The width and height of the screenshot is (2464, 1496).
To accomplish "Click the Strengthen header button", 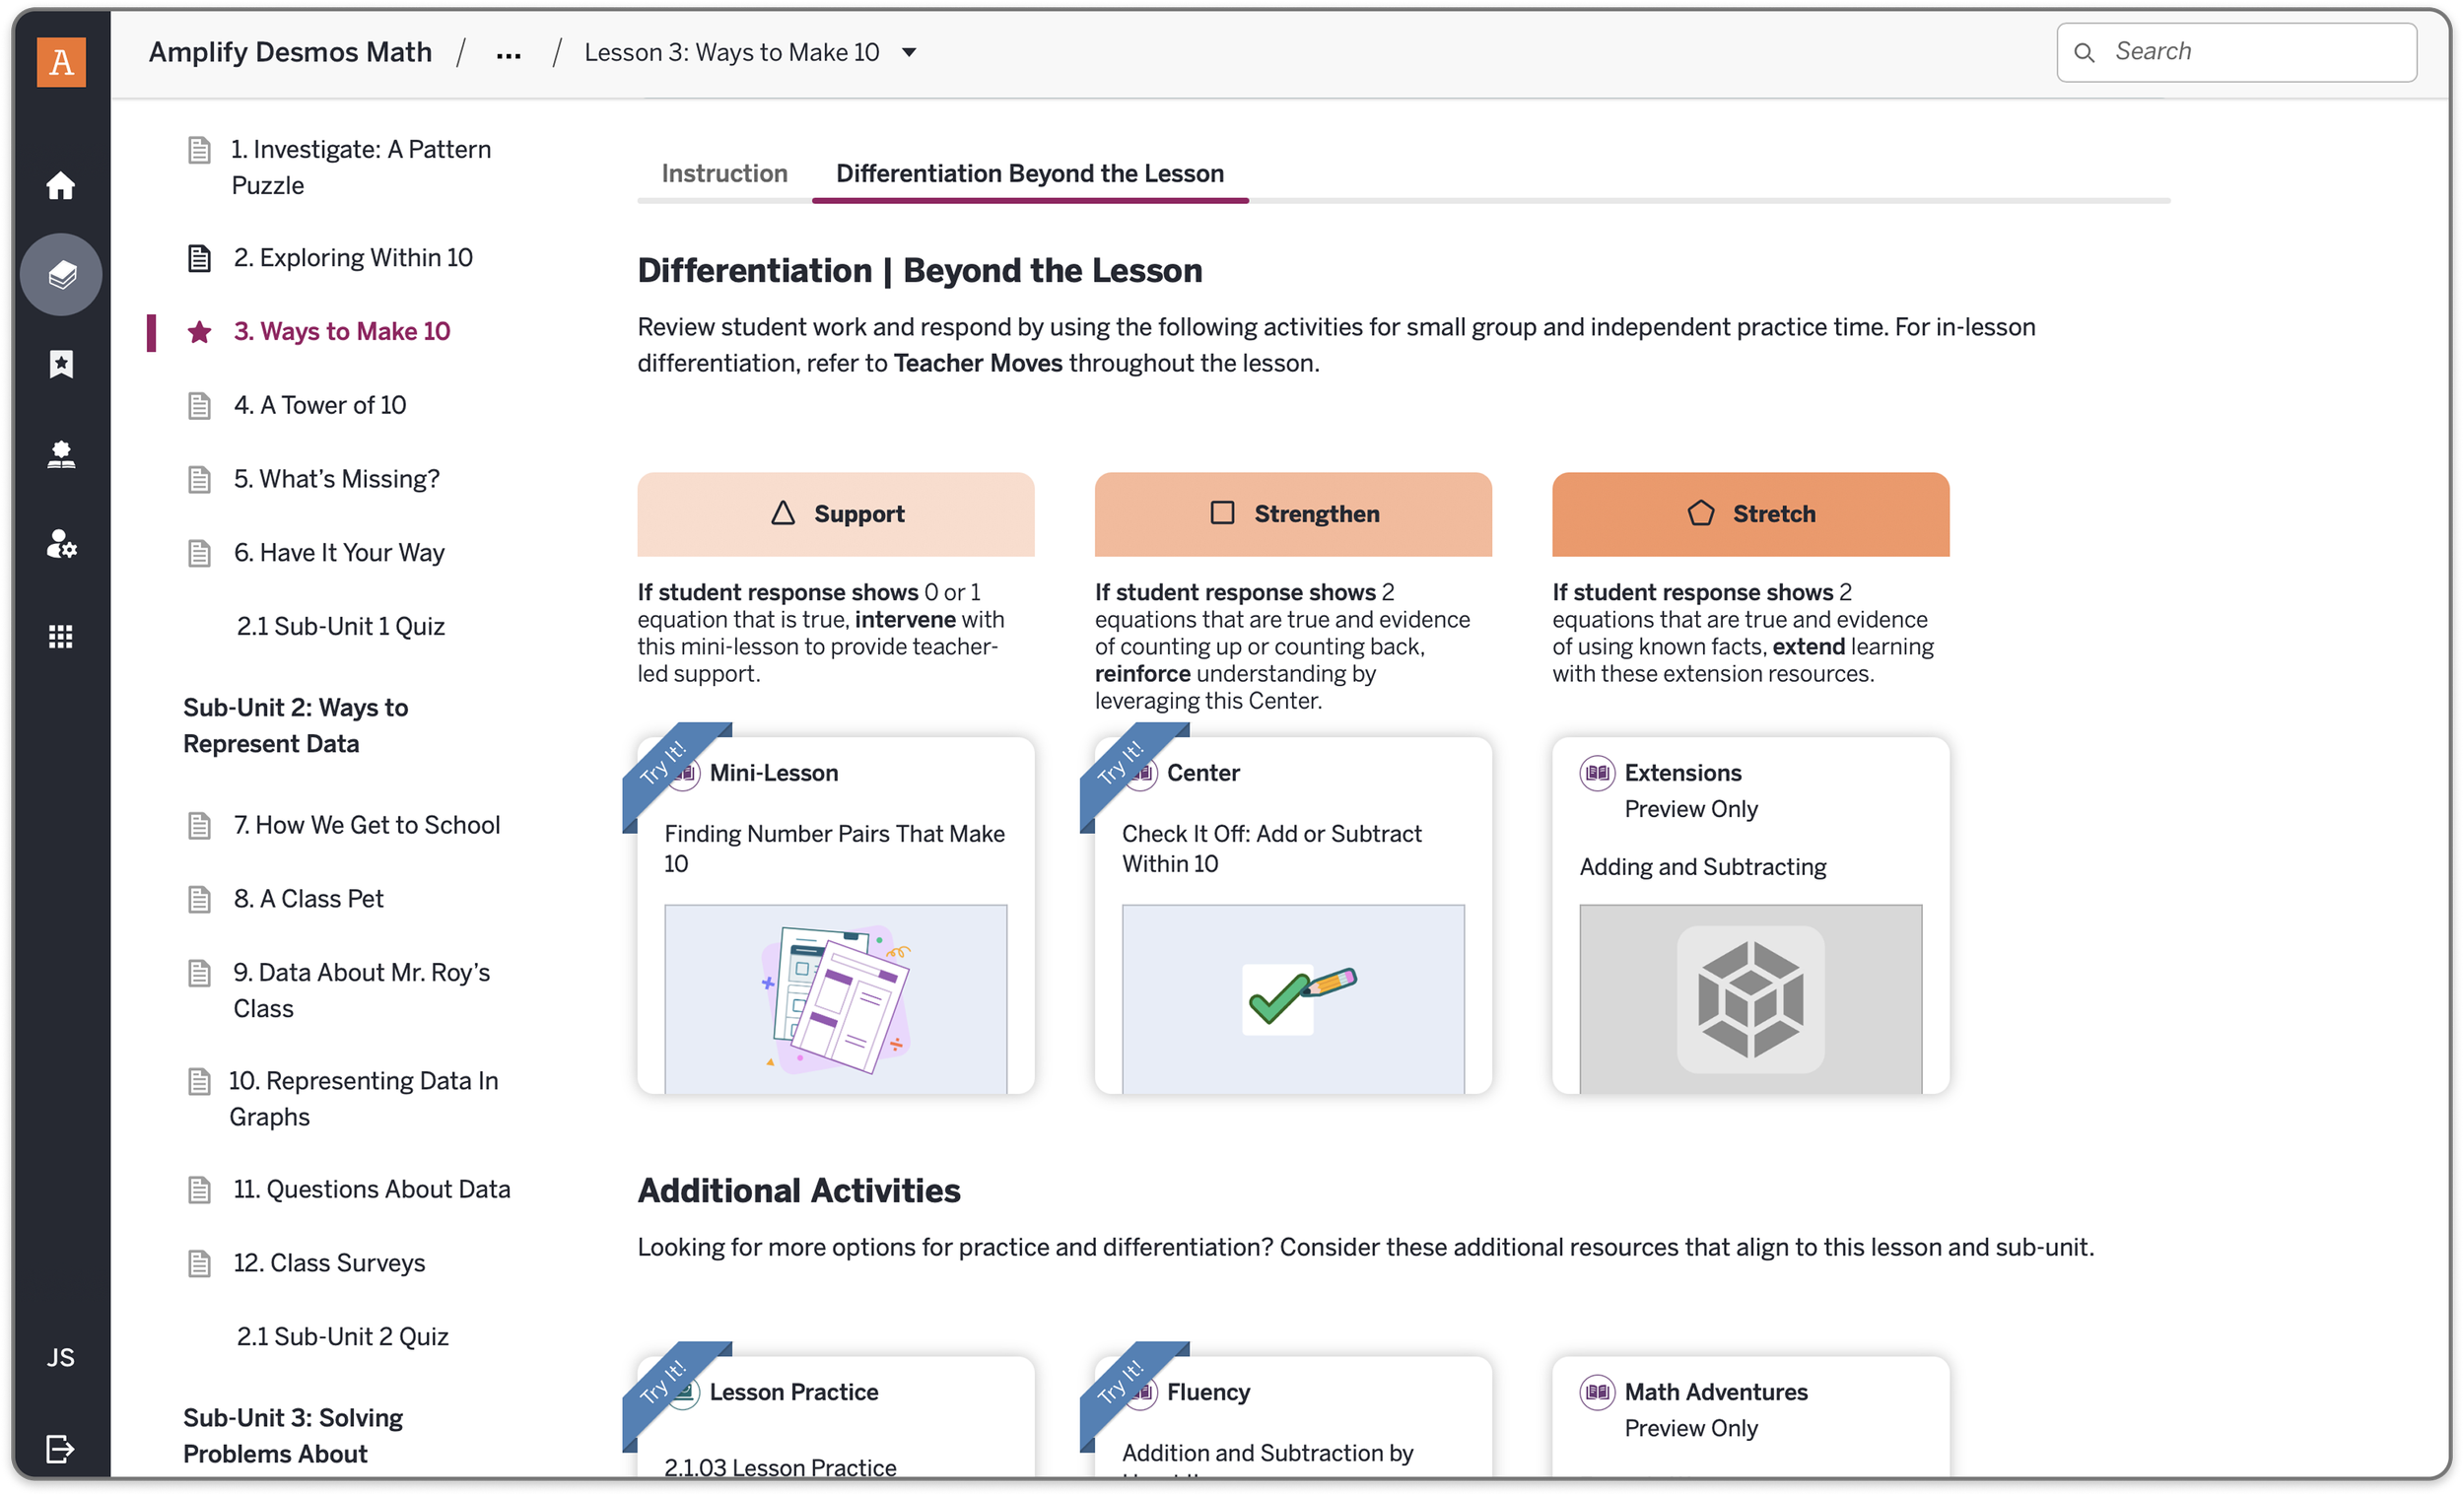I will click(1293, 514).
